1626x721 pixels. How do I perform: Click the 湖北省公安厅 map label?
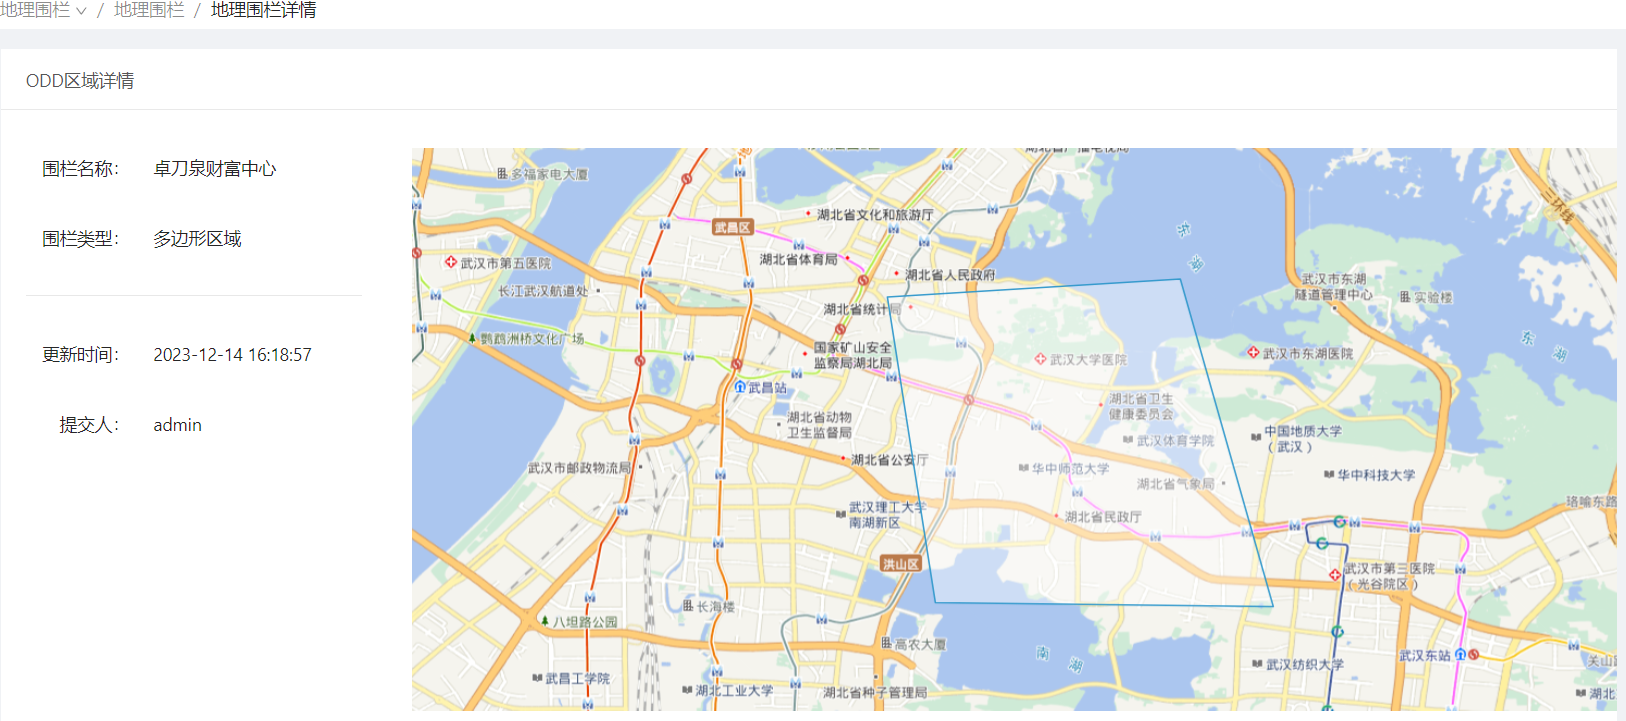pyautogui.click(x=890, y=460)
